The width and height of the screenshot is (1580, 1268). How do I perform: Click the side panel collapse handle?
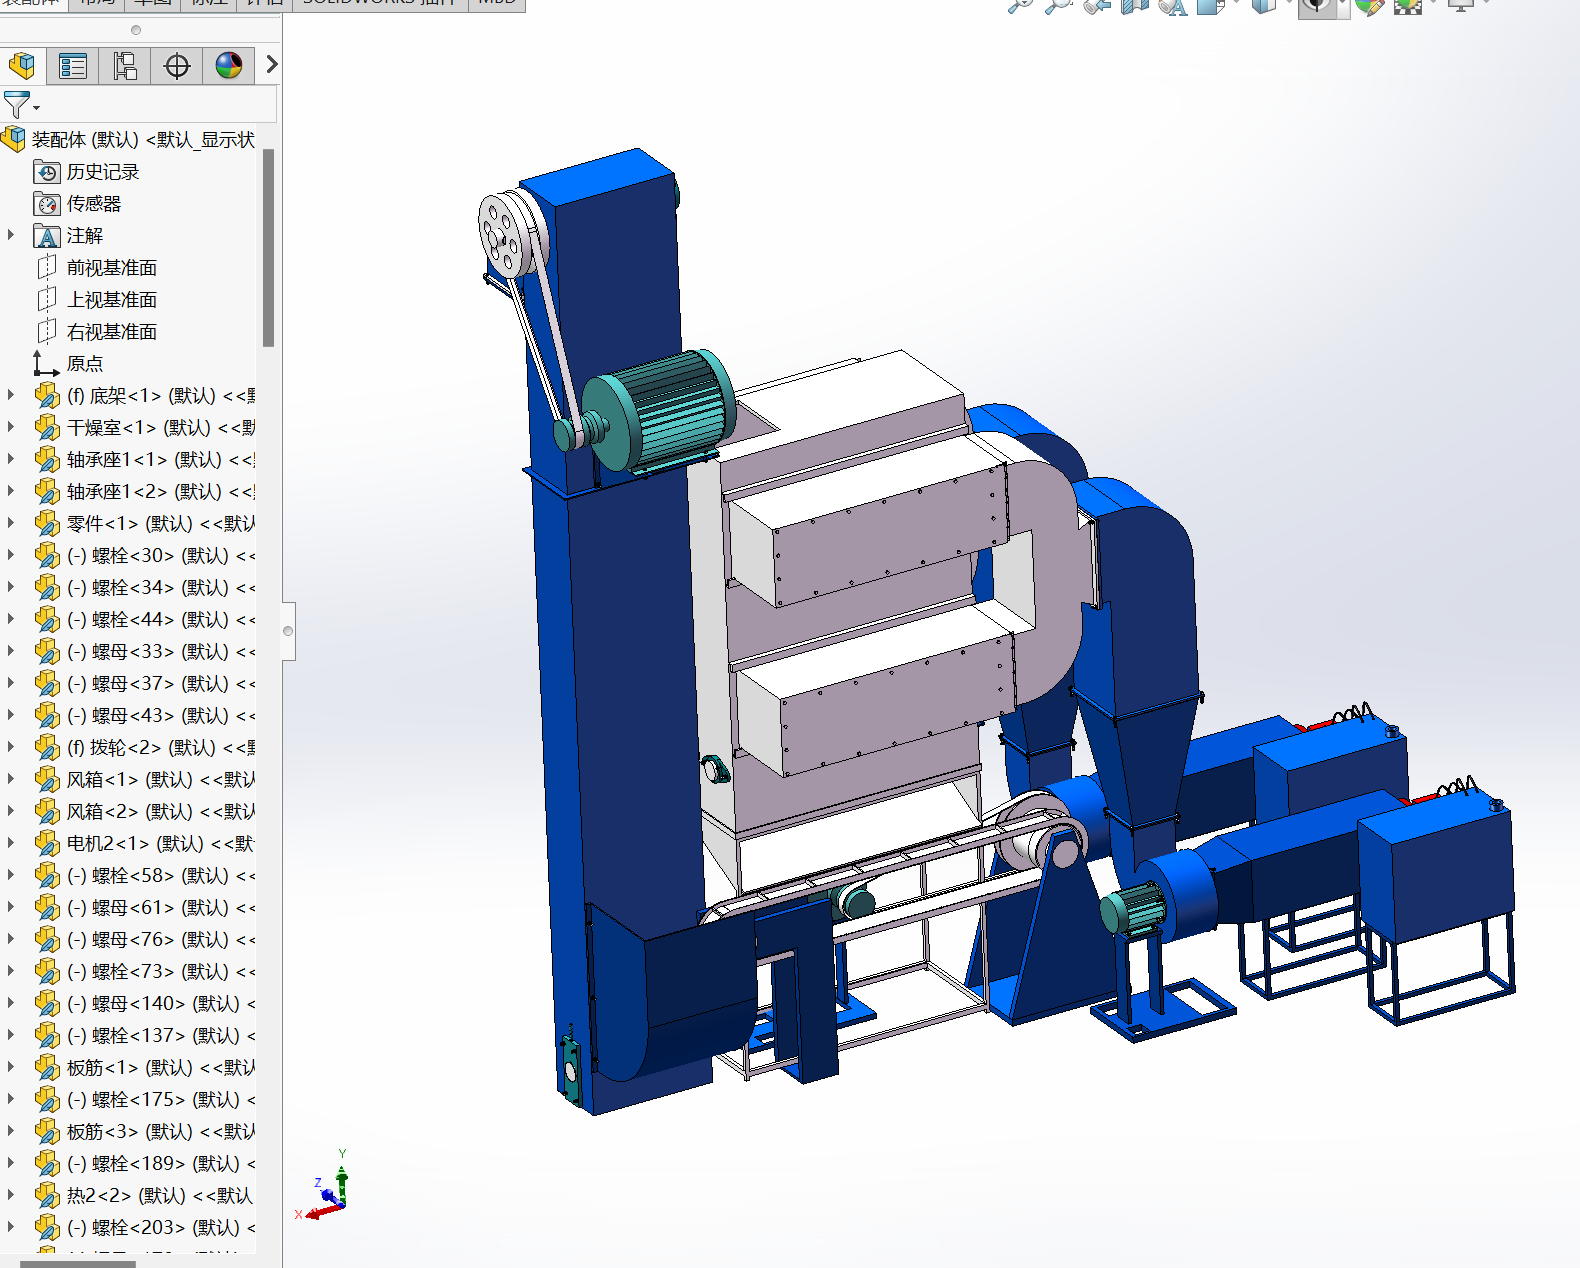point(288,631)
